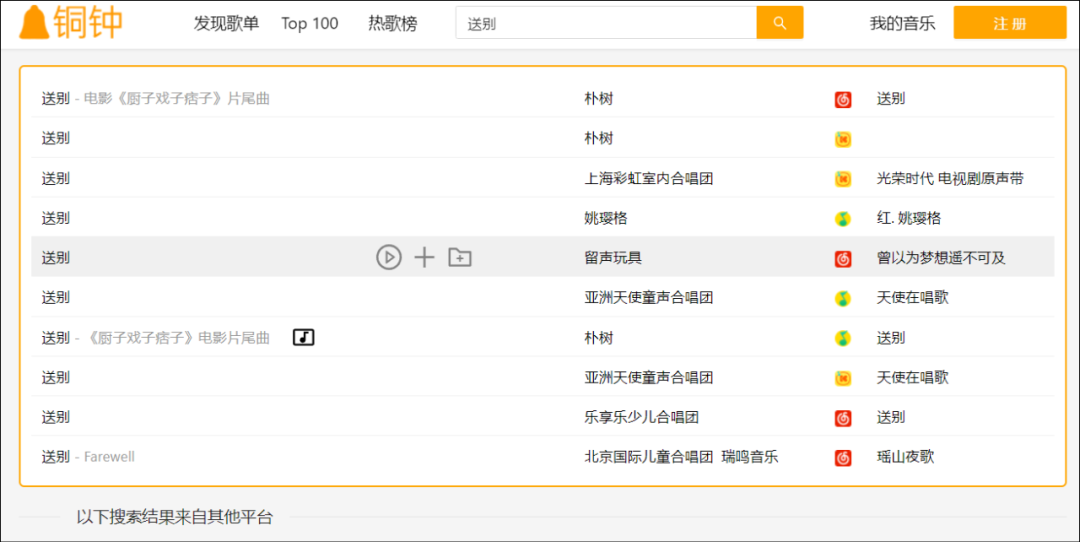This screenshot has height=542, width=1080.
Task: Open the 发现歌单 menu item
Action: 226,23
